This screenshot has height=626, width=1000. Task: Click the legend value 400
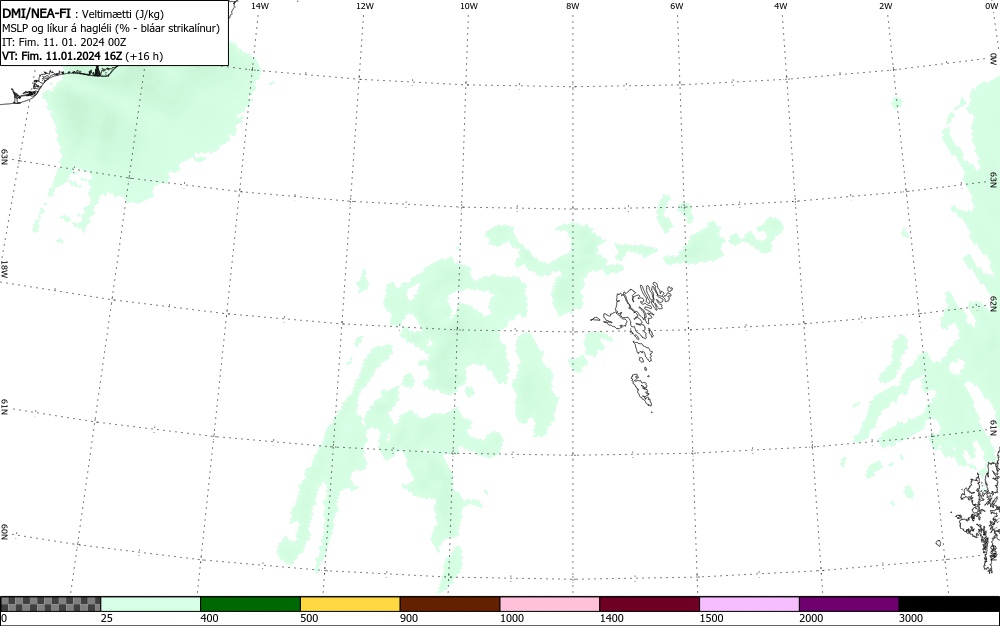[209, 618]
